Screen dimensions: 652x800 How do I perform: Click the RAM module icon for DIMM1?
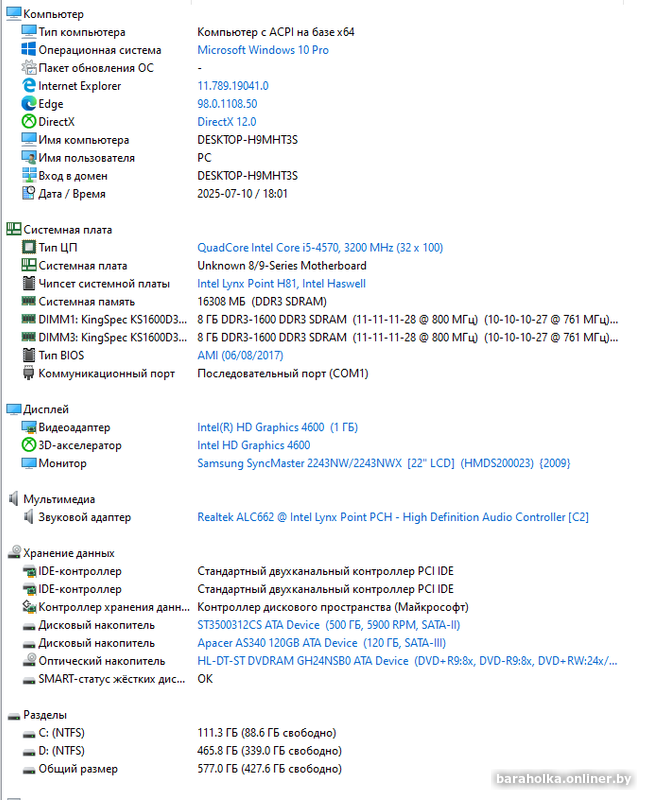pos(29,319)
